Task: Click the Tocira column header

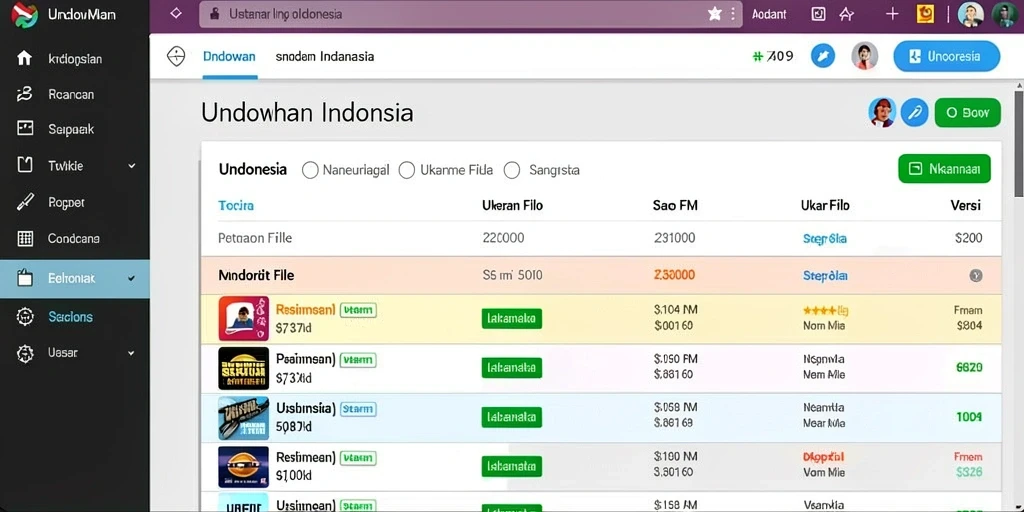Action: [236, 206]
